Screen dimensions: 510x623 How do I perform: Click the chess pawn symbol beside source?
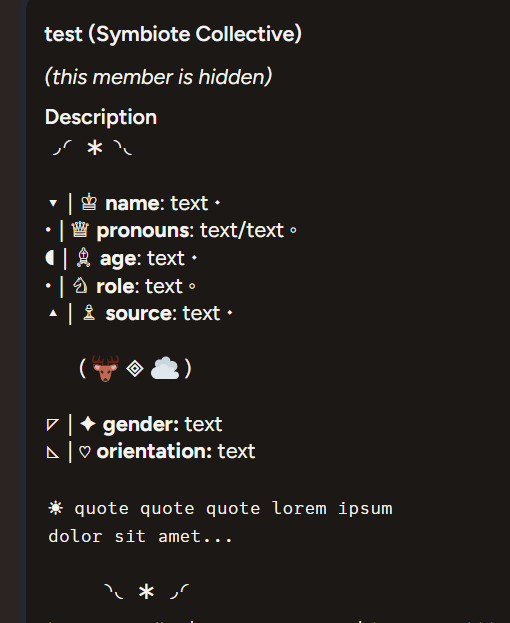[x=89, y=313]
